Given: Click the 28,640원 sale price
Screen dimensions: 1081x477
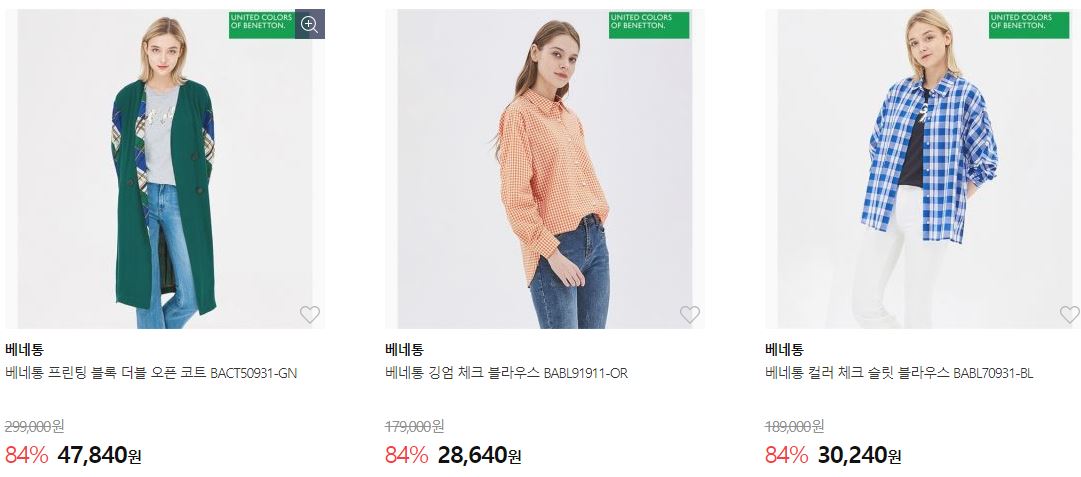Looking at the screenshot, I should point(480,455).
